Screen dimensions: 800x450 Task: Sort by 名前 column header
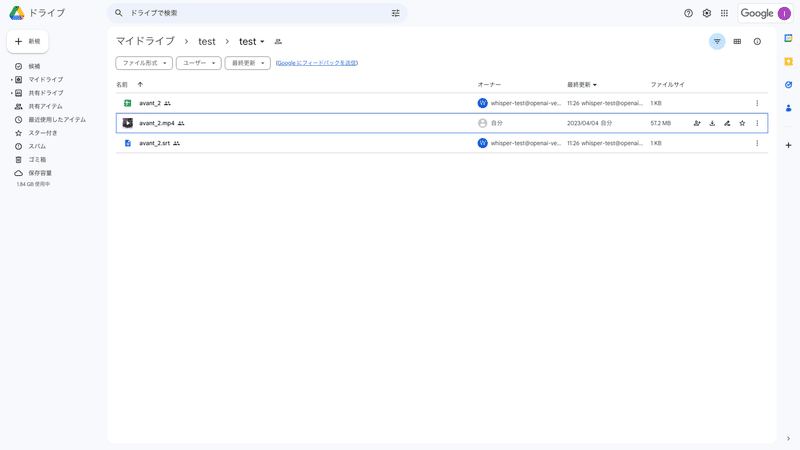122,85
